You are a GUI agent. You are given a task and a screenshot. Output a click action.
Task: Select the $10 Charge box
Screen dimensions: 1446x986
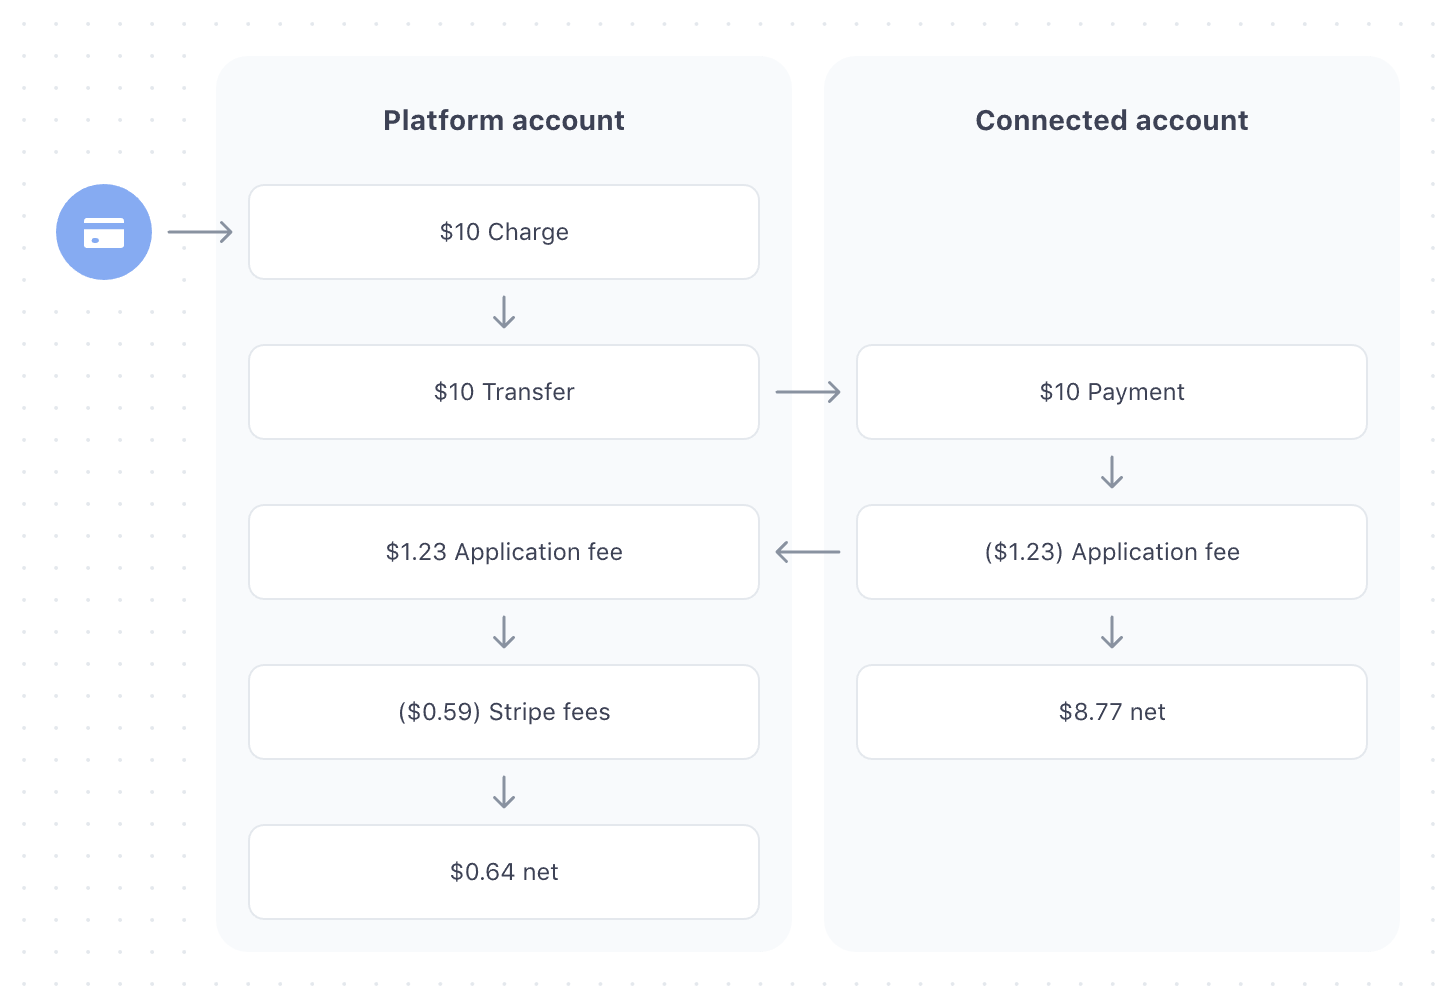(504, 232)
